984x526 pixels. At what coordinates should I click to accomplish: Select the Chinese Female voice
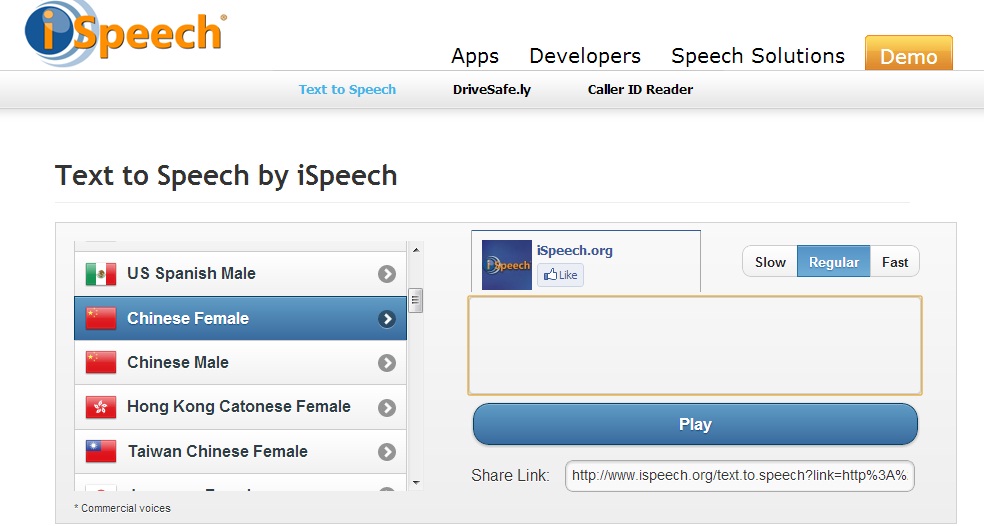(240, 318)
